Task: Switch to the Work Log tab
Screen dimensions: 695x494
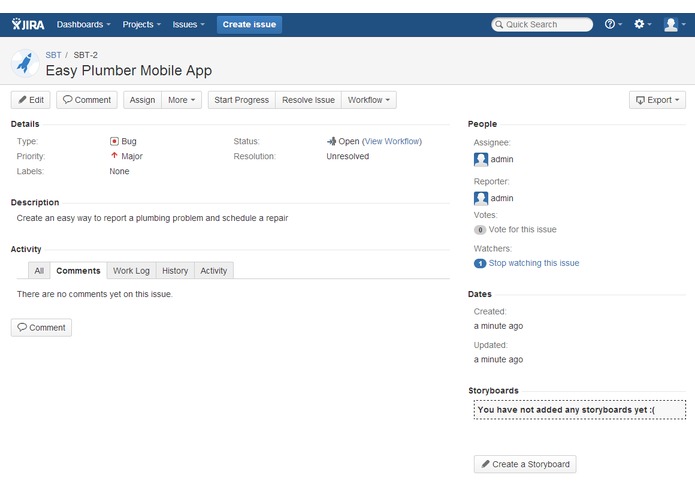Action: (131, 271)
